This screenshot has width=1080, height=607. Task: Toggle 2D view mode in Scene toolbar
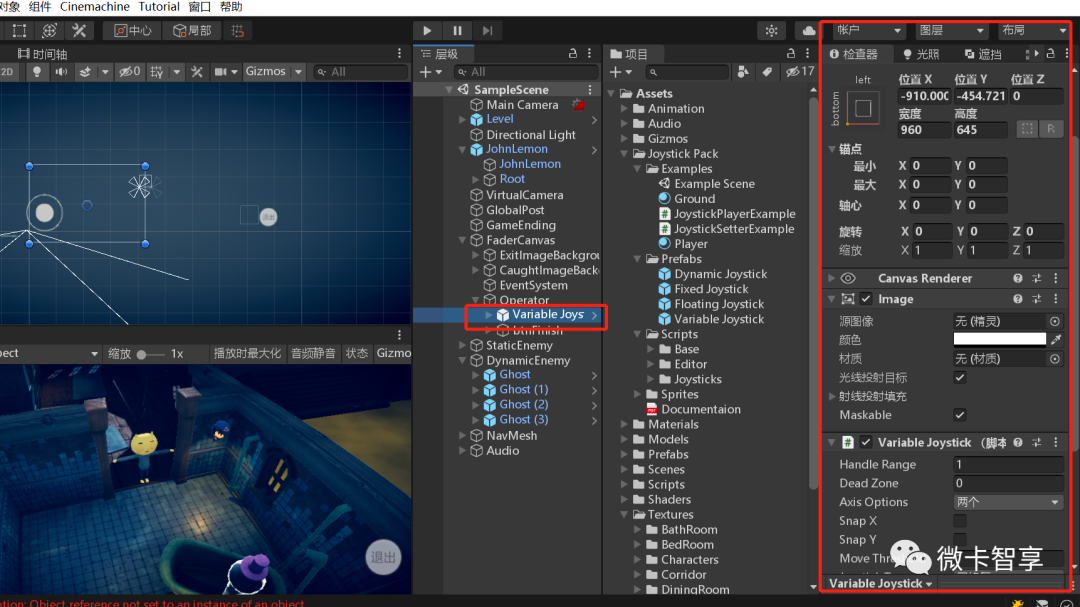7,71
